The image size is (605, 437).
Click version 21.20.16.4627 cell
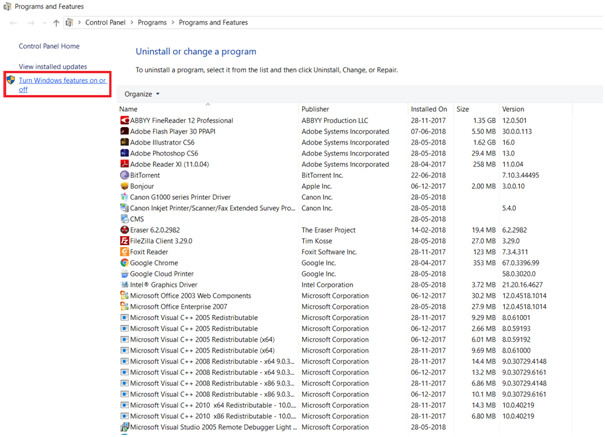tap(522, 285)
